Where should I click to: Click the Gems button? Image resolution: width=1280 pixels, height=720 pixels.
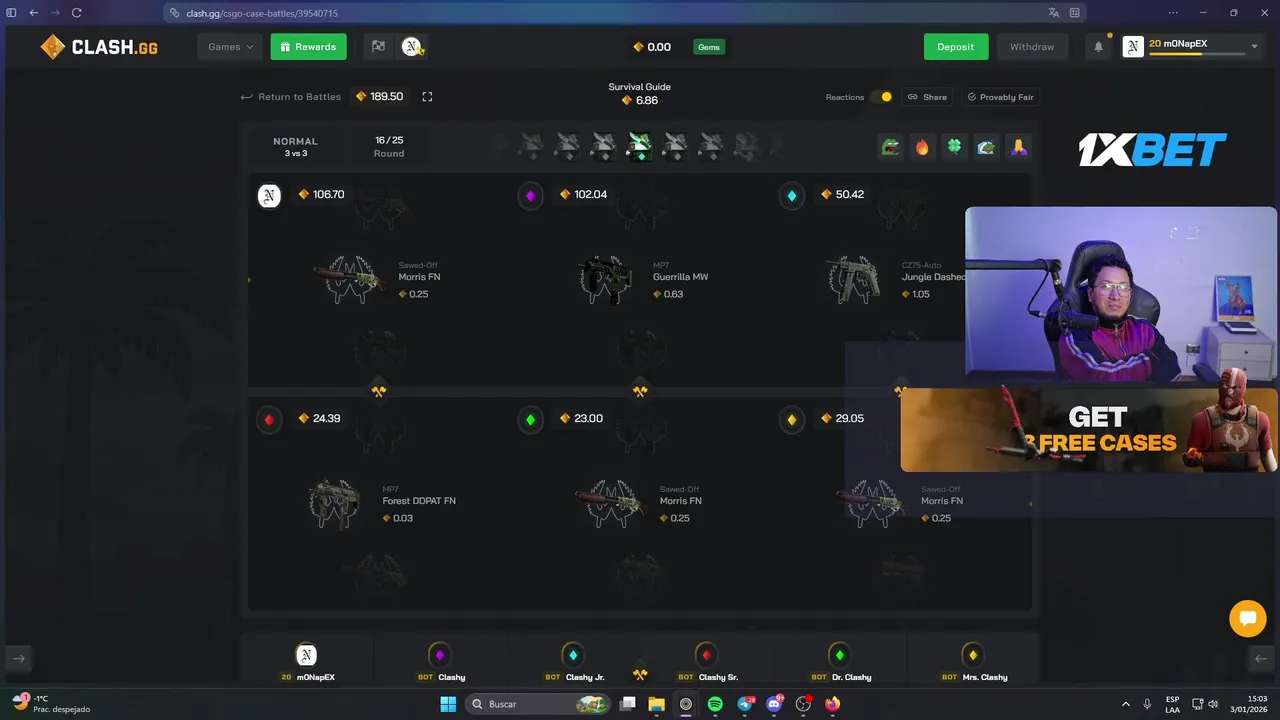point(709,47)
